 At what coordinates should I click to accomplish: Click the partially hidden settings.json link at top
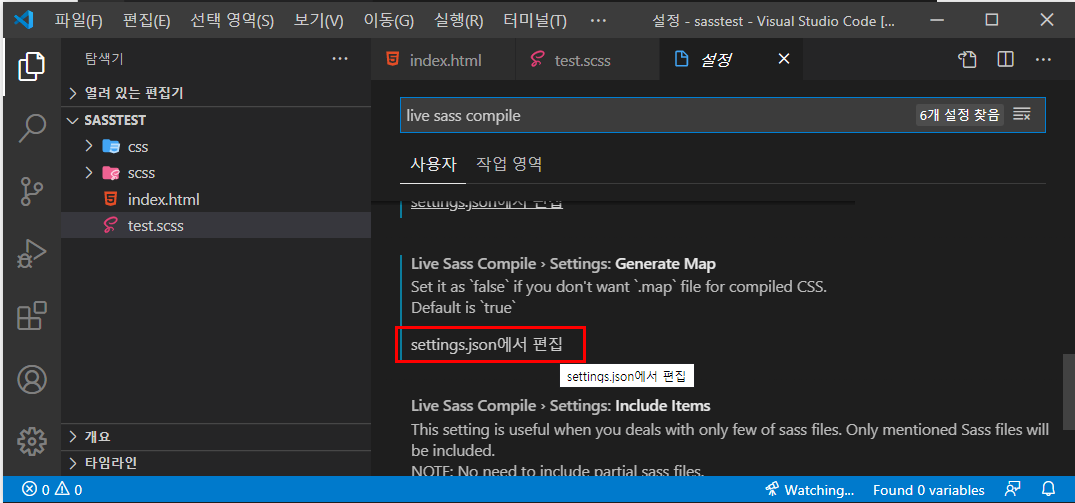[486, 204]
